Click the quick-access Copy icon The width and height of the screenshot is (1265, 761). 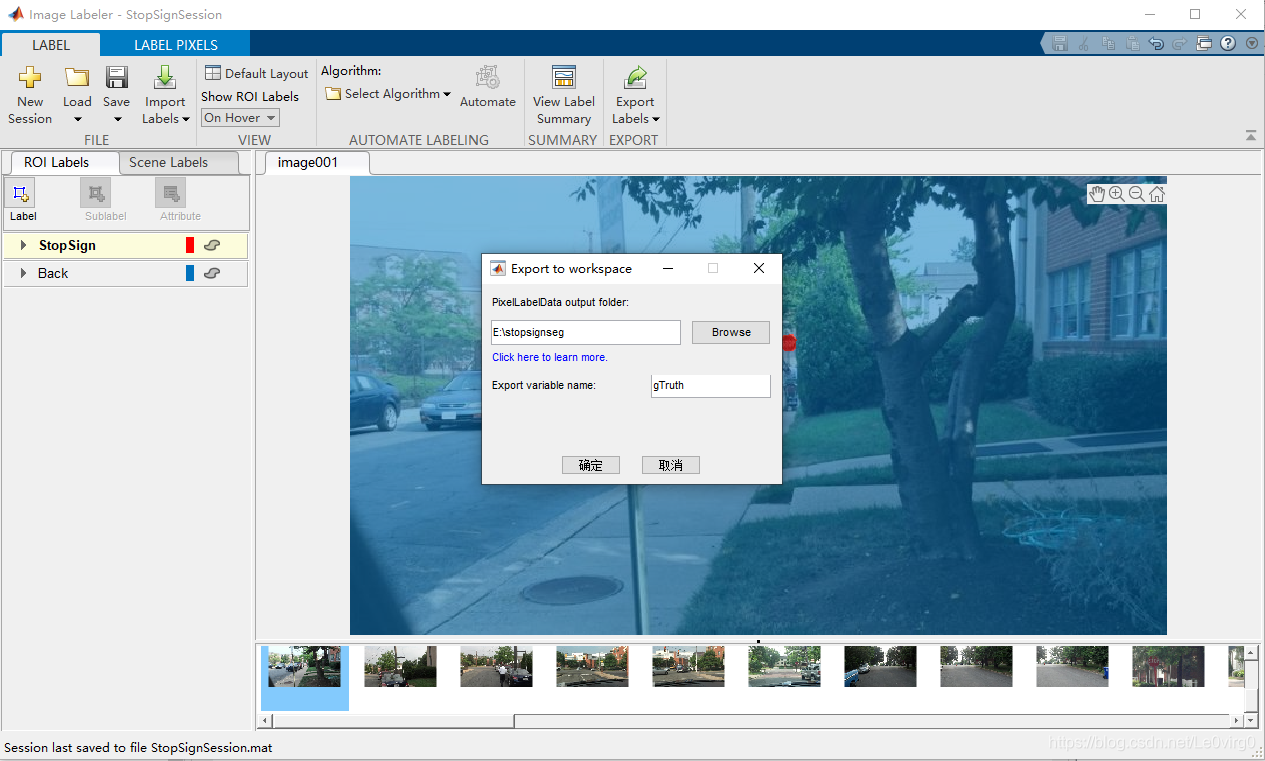(1108, 44)
